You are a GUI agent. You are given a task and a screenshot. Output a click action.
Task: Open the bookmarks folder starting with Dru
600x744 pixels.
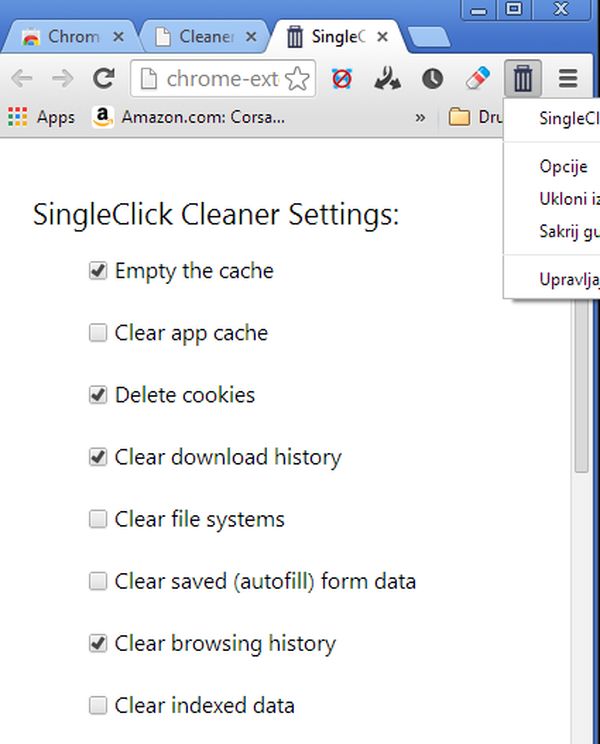coord(476,117)
